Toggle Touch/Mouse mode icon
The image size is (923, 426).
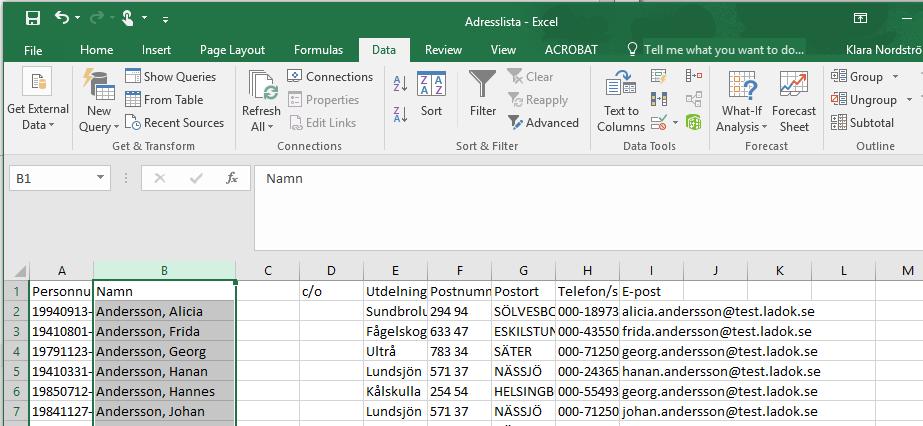(x=127, y=19)
